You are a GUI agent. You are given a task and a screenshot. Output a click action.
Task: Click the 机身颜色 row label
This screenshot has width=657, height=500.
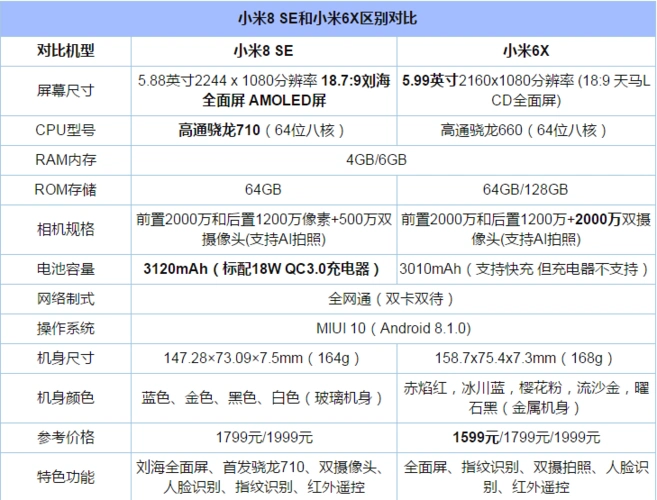coord(66,397)
